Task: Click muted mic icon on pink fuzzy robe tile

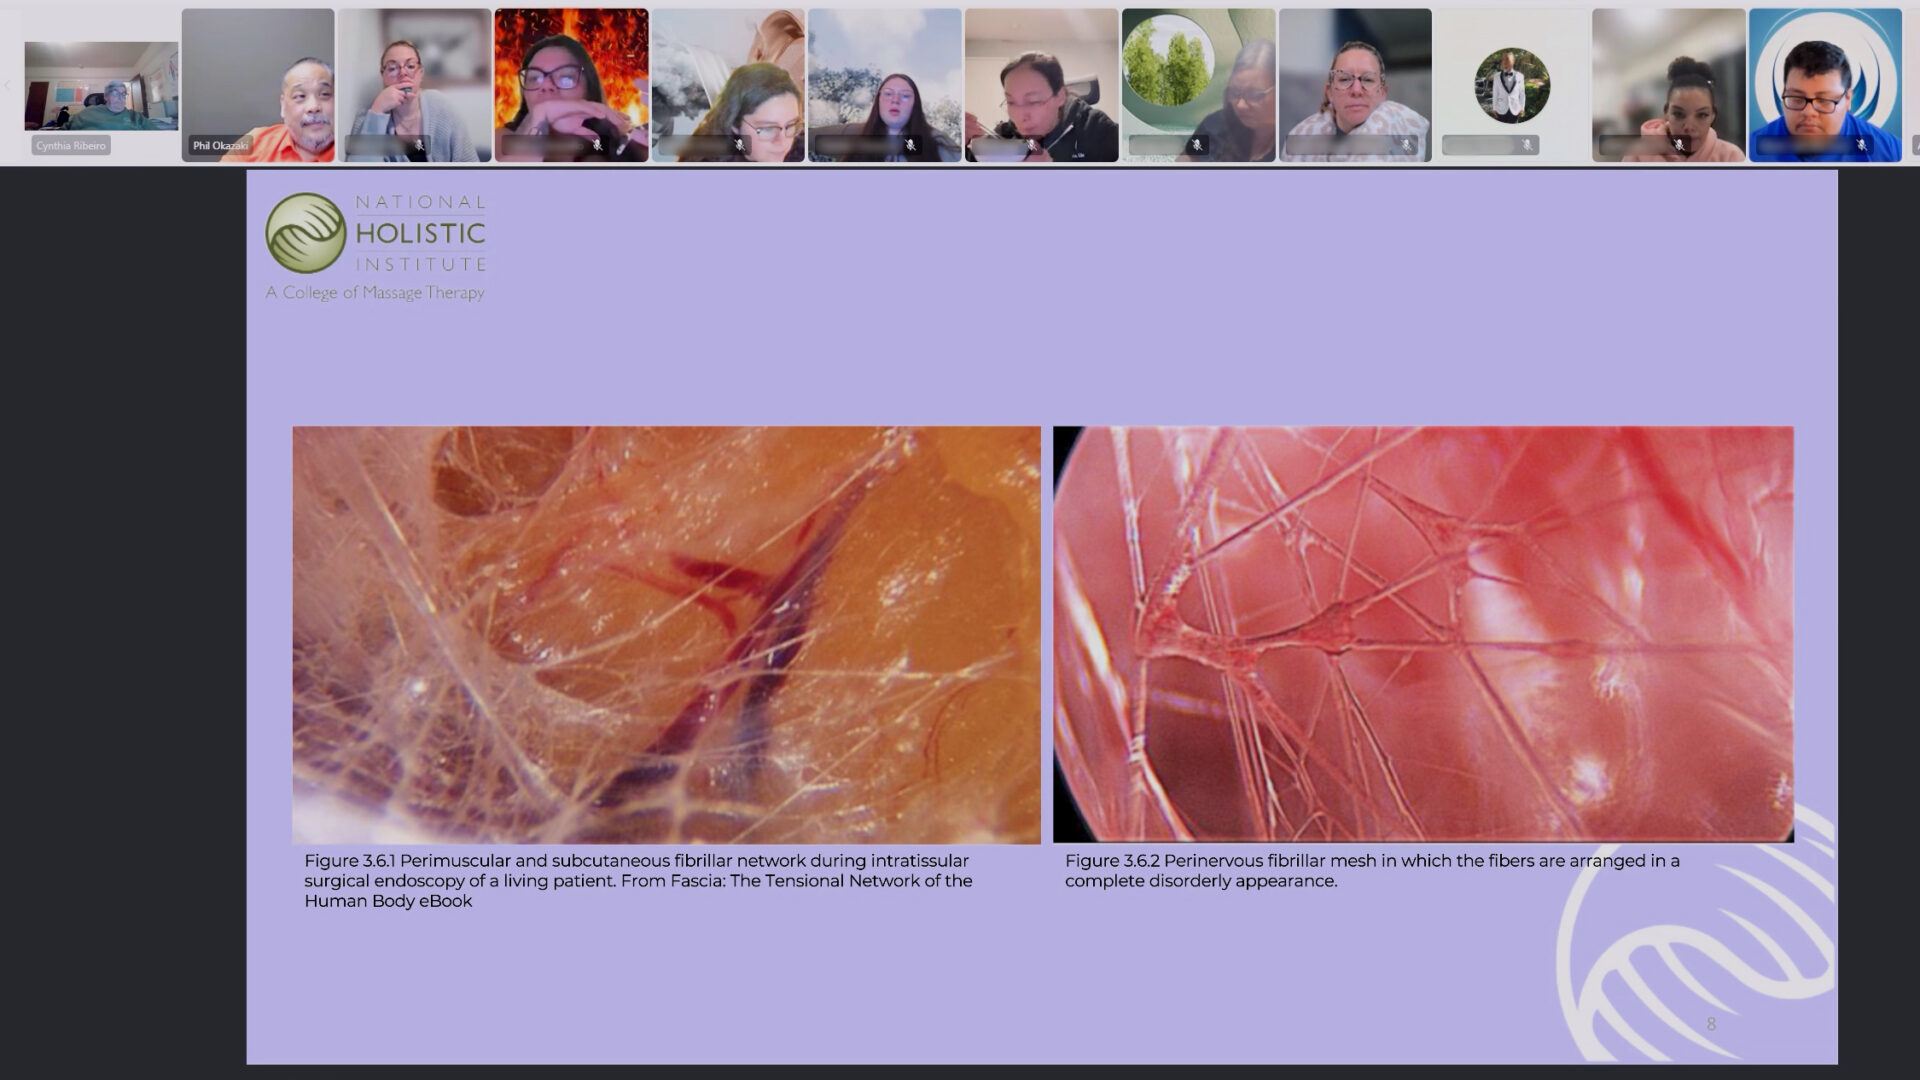Action: (1679, 146)
